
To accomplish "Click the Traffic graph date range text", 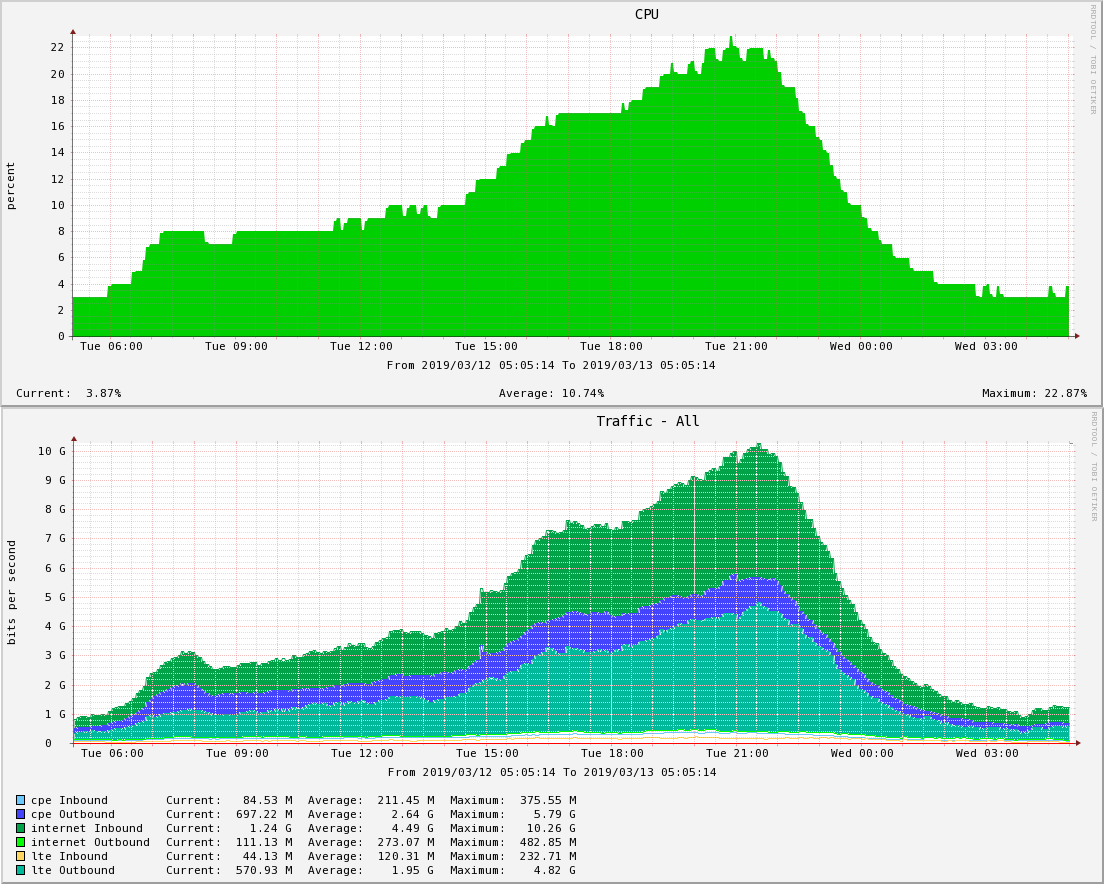I will point(551,772).
